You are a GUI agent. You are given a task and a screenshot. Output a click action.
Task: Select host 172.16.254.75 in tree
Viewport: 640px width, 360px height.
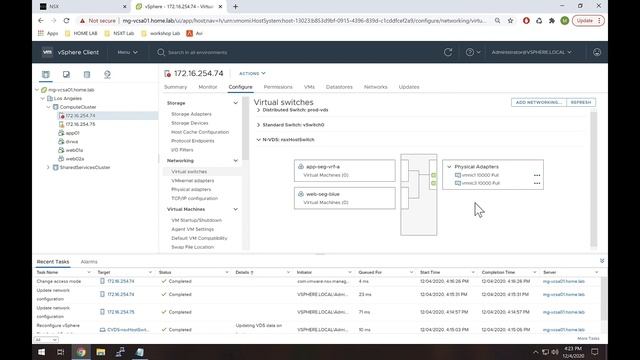point(80,124)
